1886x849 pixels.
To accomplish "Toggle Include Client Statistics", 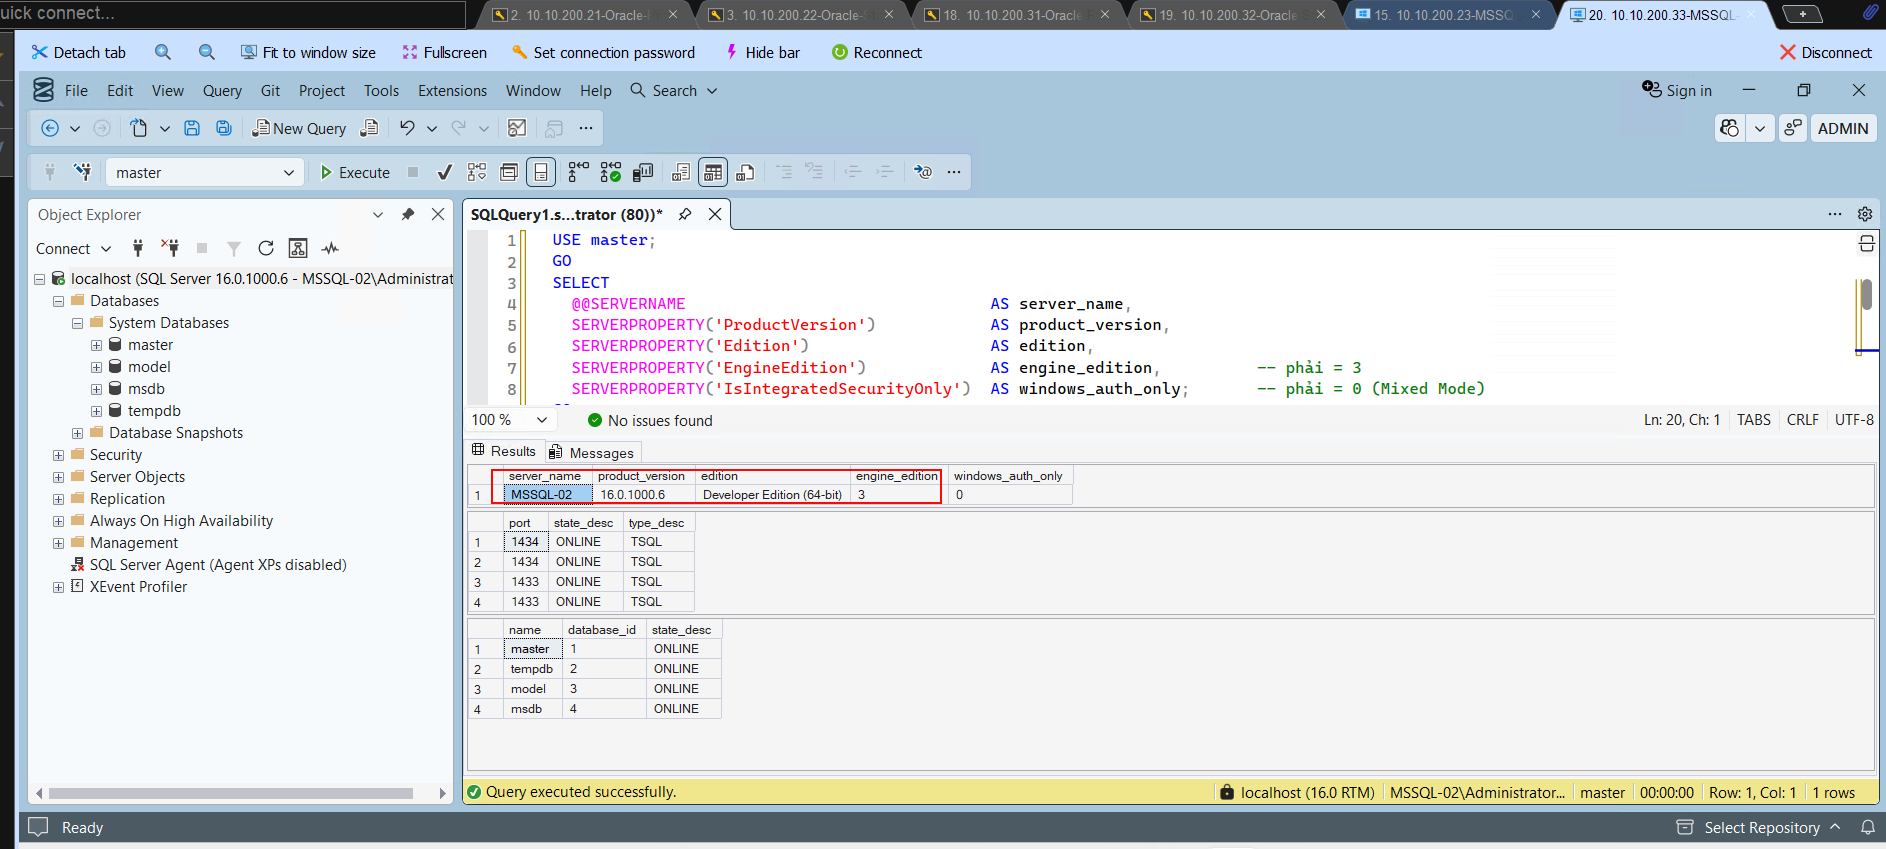I will (x=643, y=172).
